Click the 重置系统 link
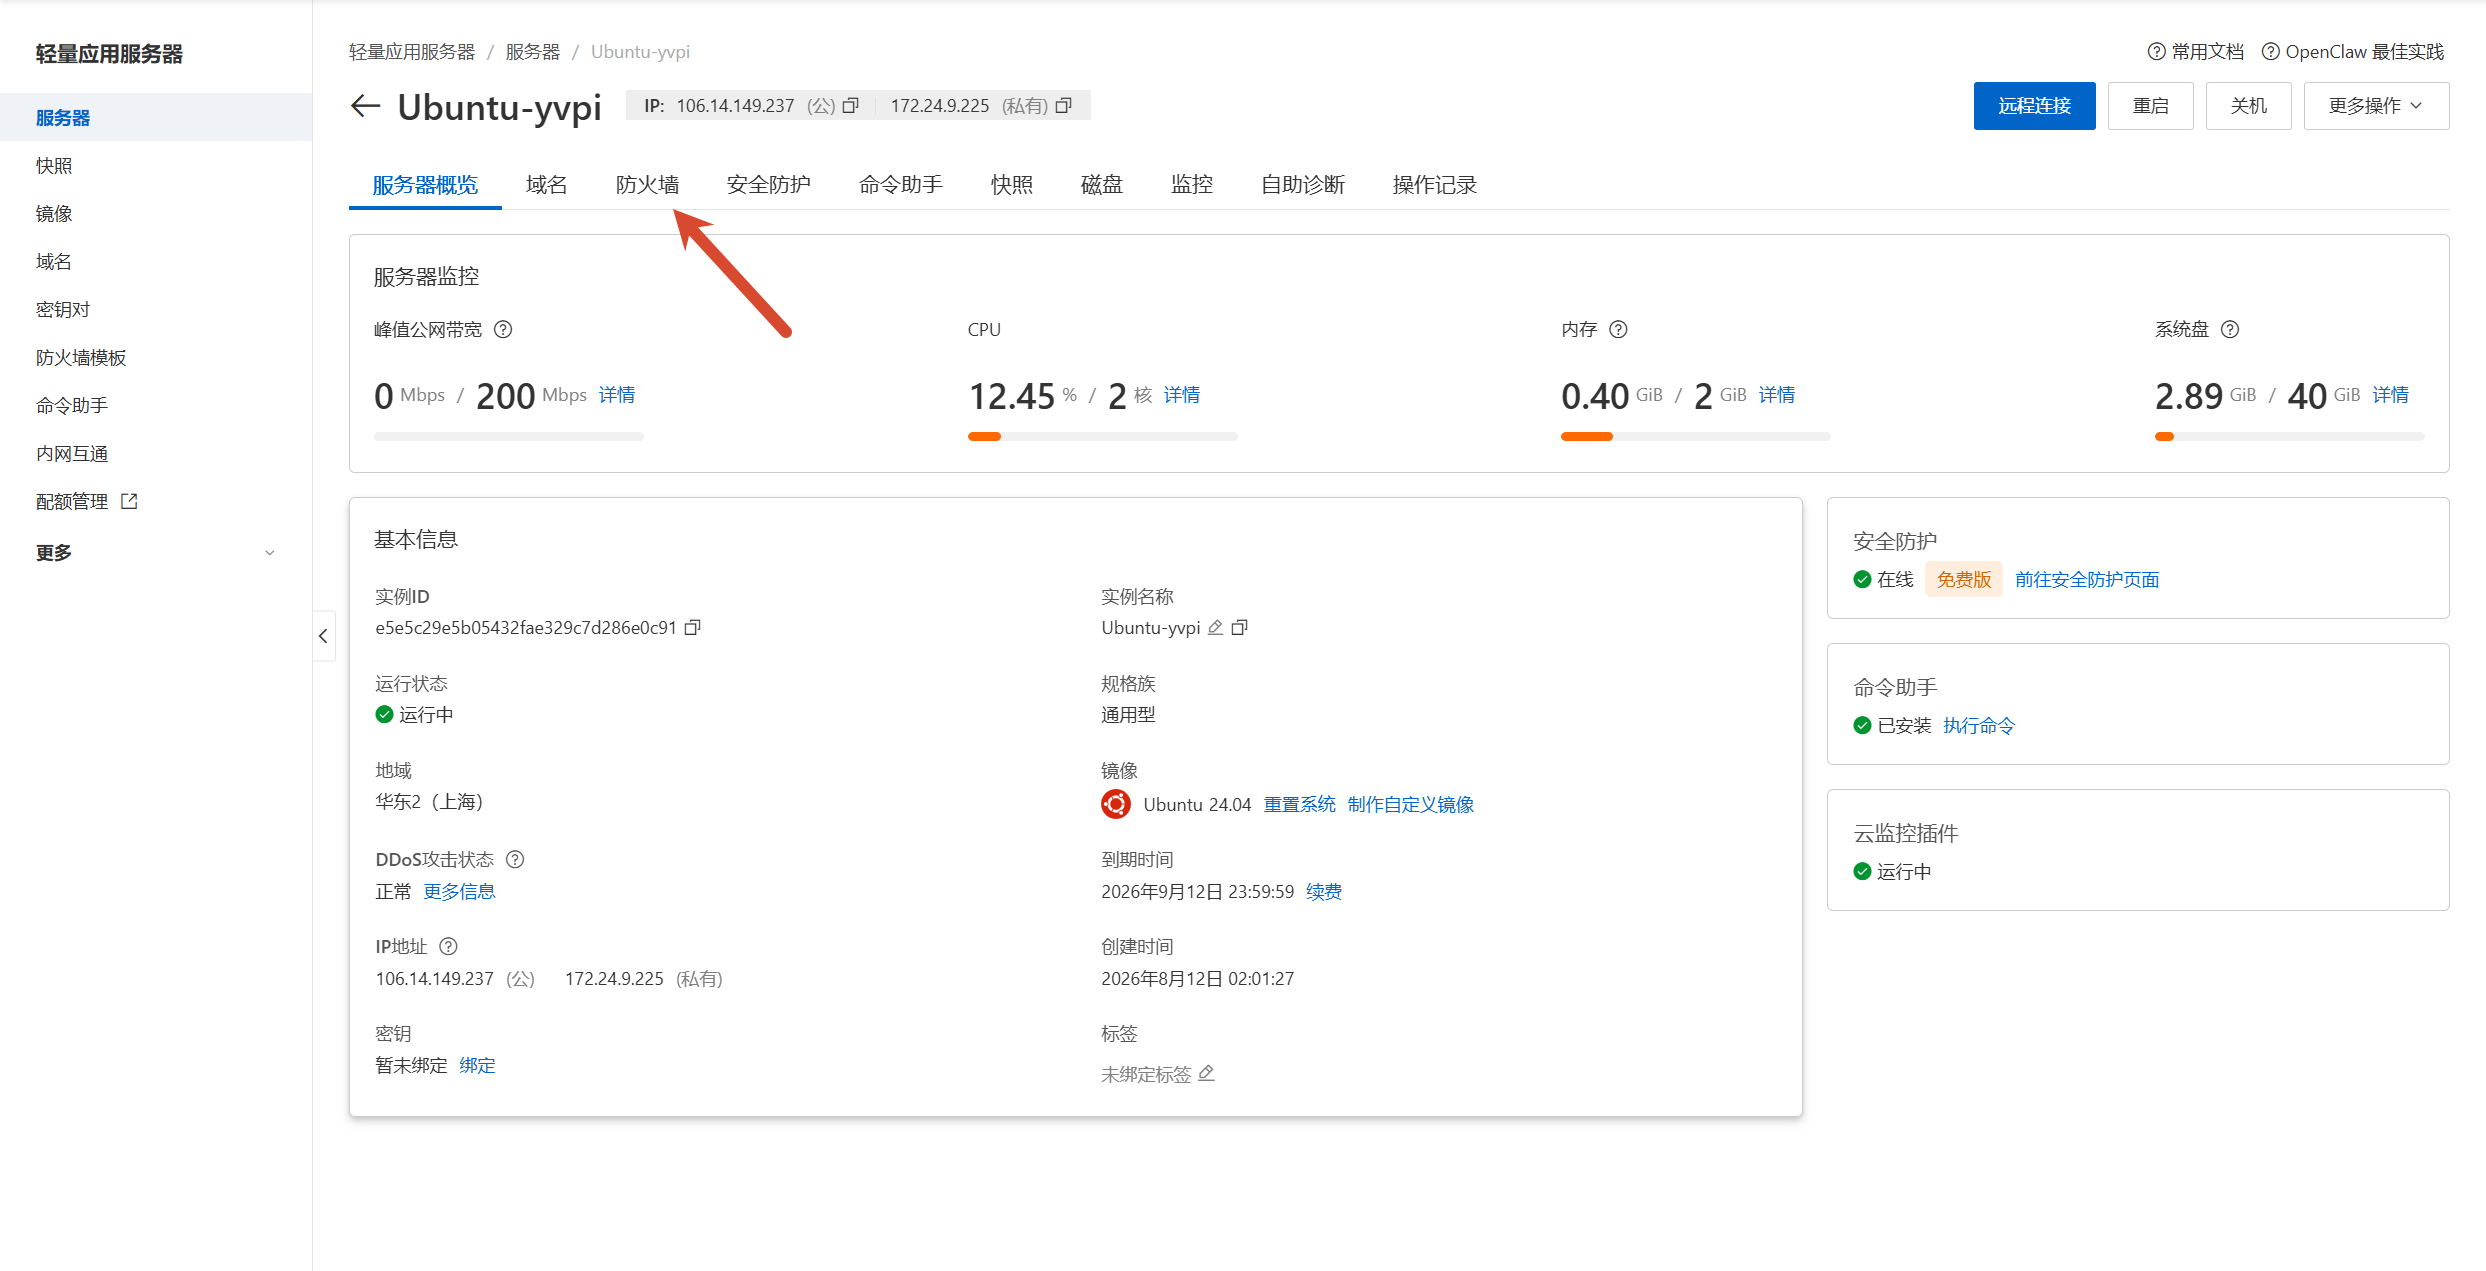This screenshot has height=1271, width=2486. [x=1299, y=804]
